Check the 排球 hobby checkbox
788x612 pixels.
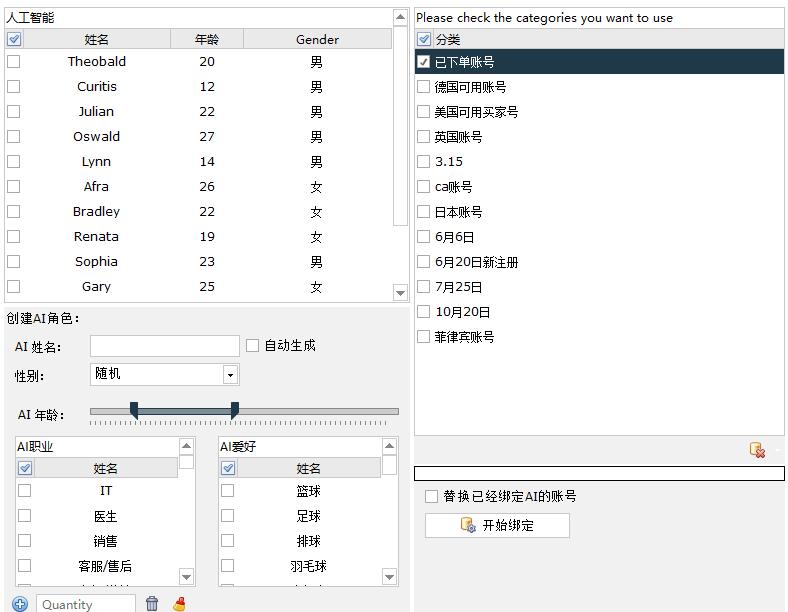click(228, 541)
